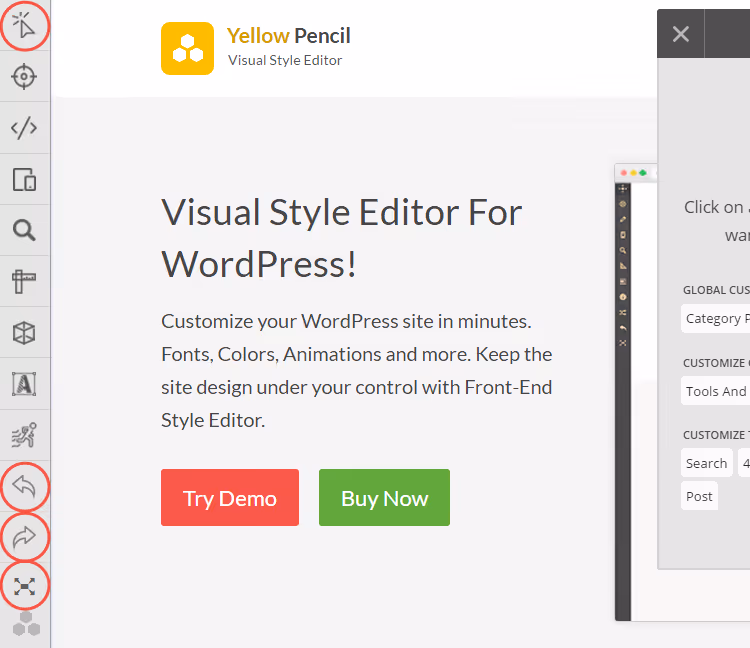This screenshot has height=648, width=750.
Task: Select the Post template option
Action: click(x=699, y=496)
